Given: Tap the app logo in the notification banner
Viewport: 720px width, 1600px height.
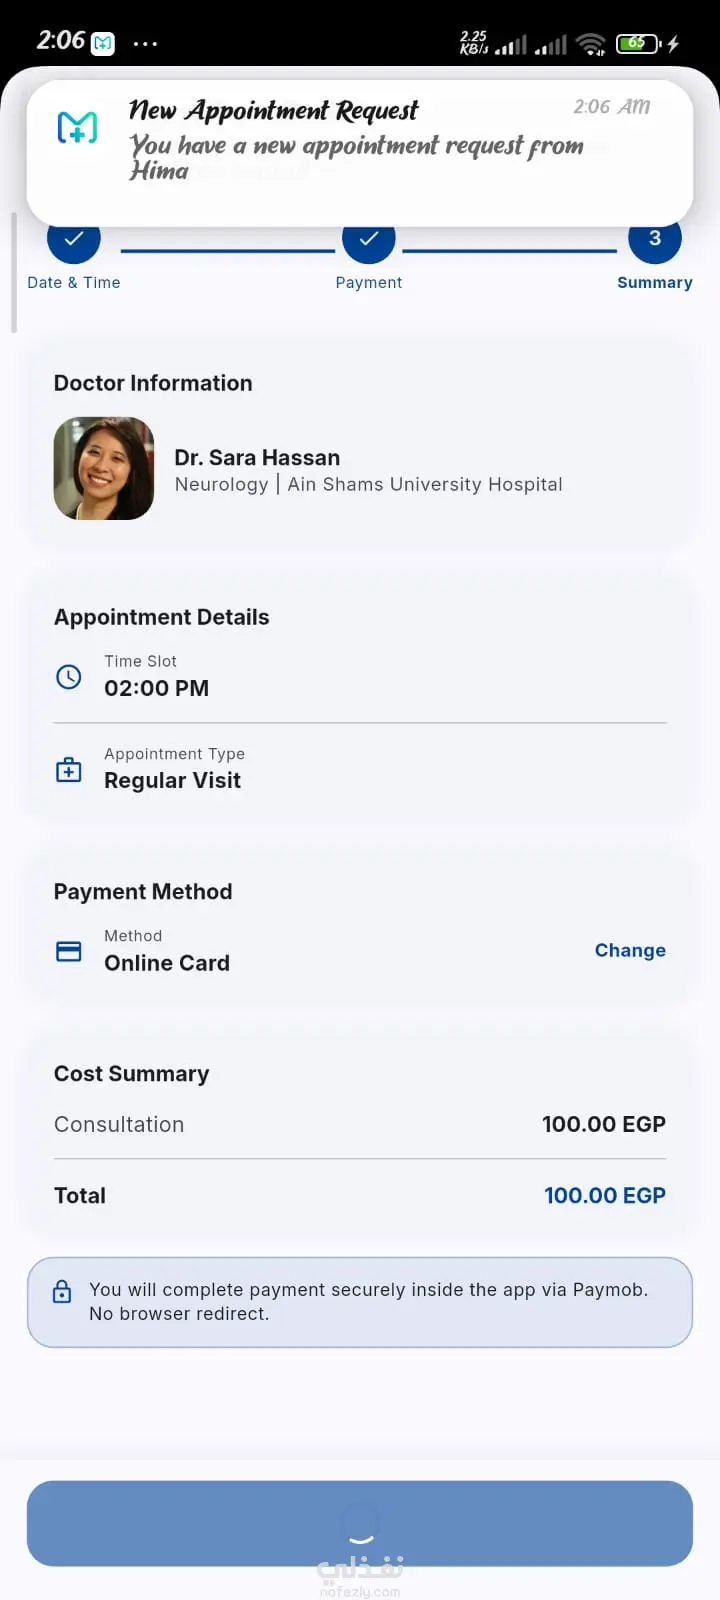Looking at the screenshot, I should [77, 127].
